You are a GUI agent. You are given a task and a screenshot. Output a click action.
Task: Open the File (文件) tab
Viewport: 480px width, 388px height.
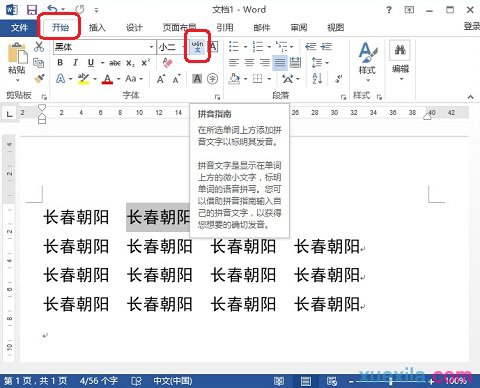point(19,28)
